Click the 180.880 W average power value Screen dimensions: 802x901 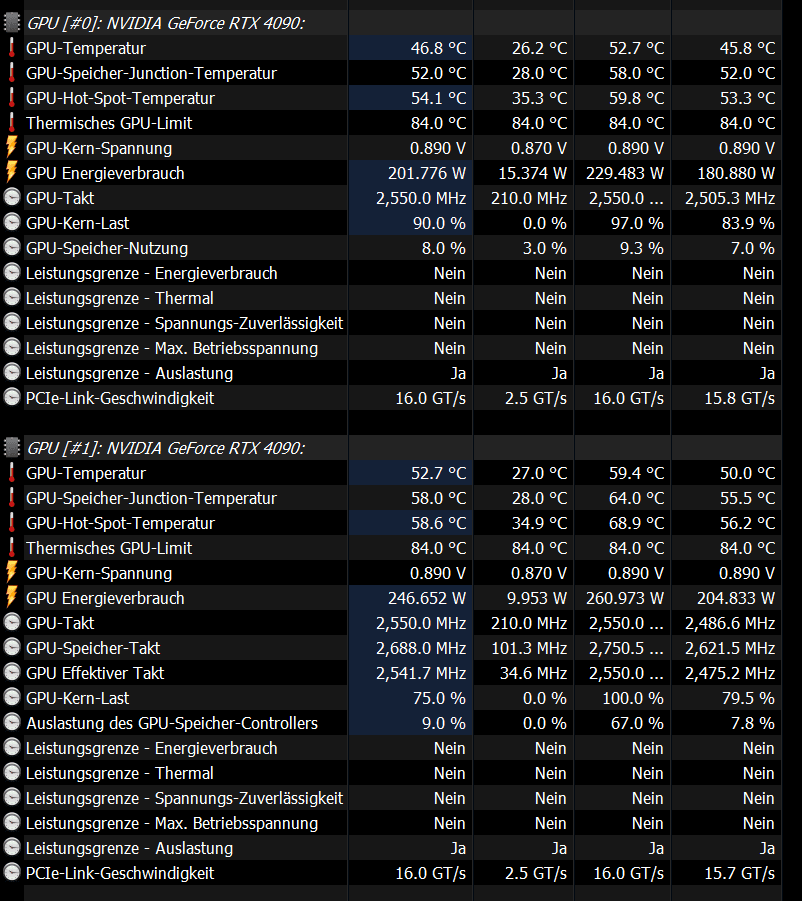pyautogui.click(x=736, y=173)
